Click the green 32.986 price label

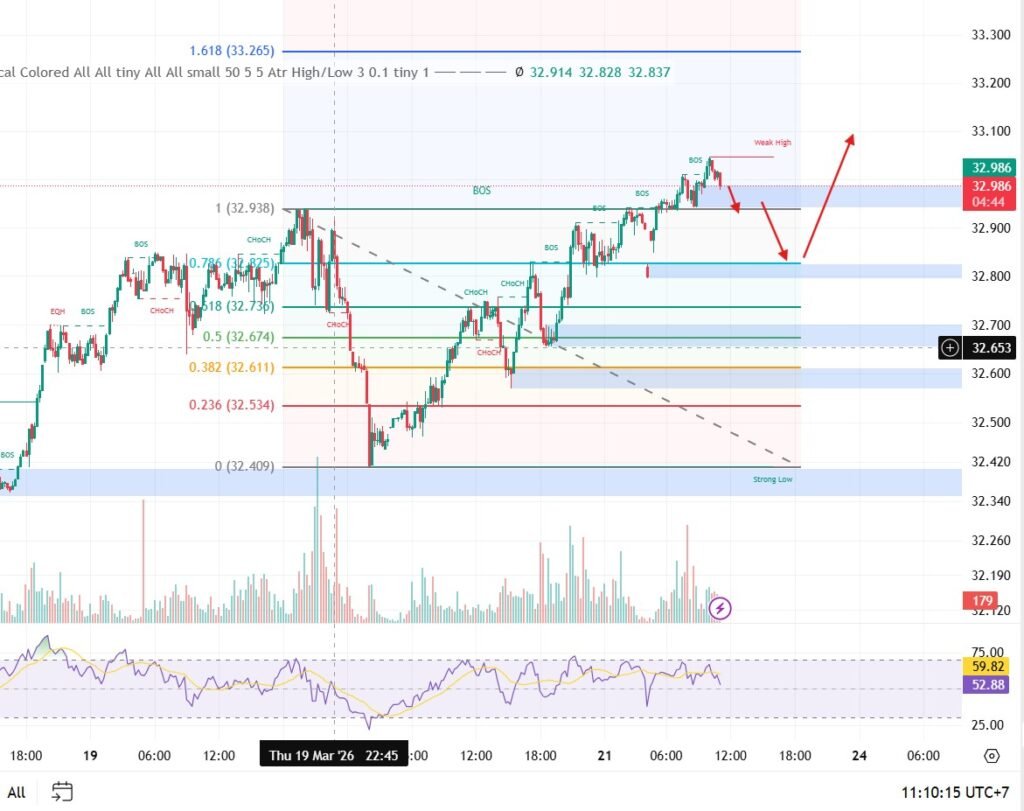pos(986,168)
